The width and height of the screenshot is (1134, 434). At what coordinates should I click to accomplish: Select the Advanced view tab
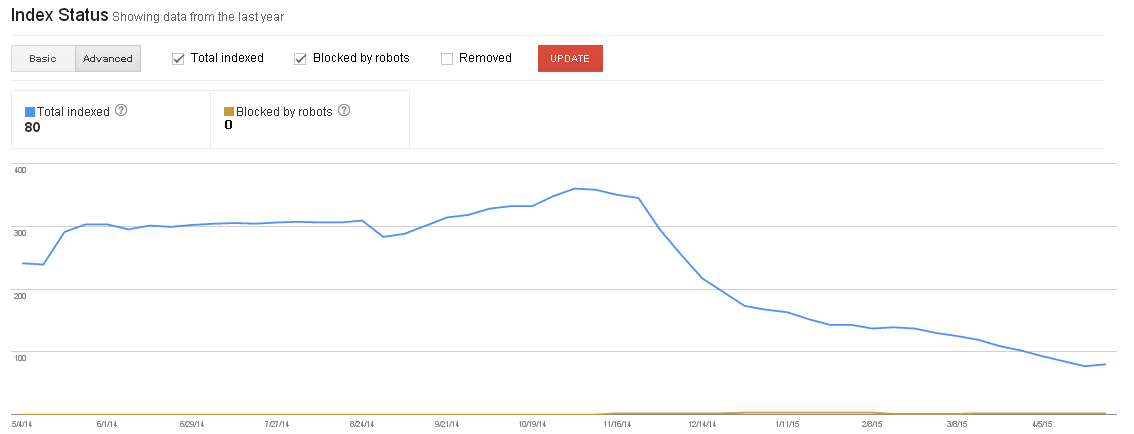click(108, 58)
